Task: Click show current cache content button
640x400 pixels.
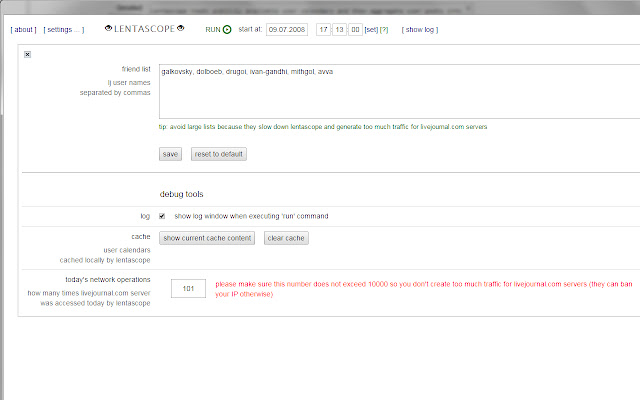Action: [207, 238]
